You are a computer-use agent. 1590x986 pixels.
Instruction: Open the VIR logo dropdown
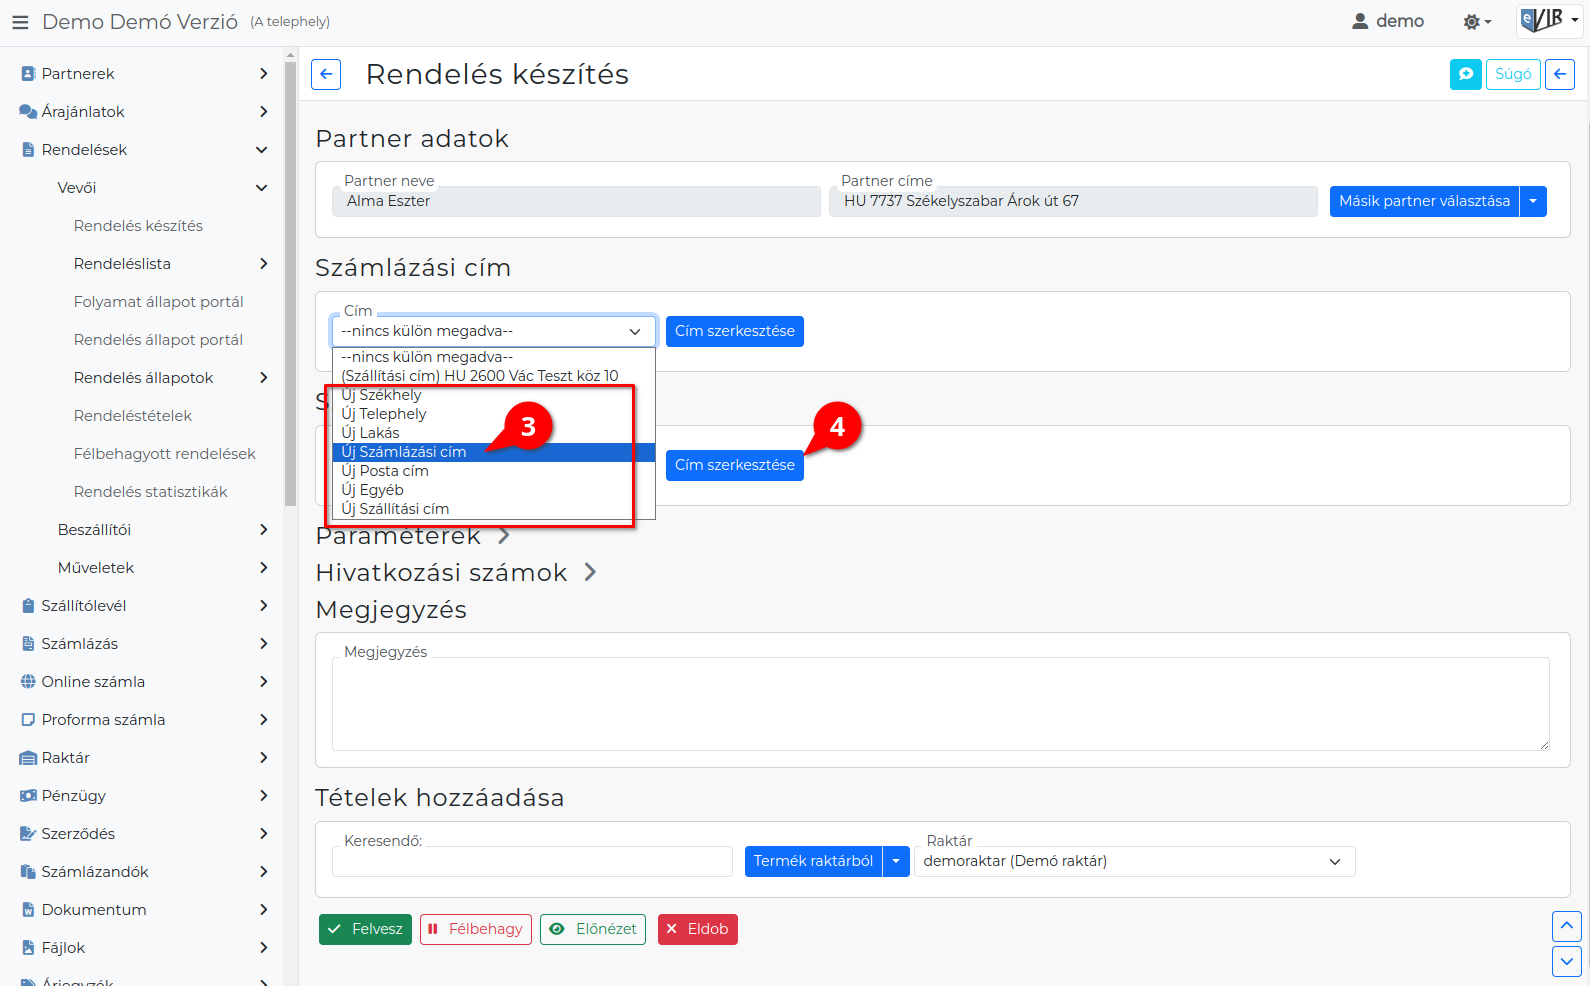coord(1550,20)
